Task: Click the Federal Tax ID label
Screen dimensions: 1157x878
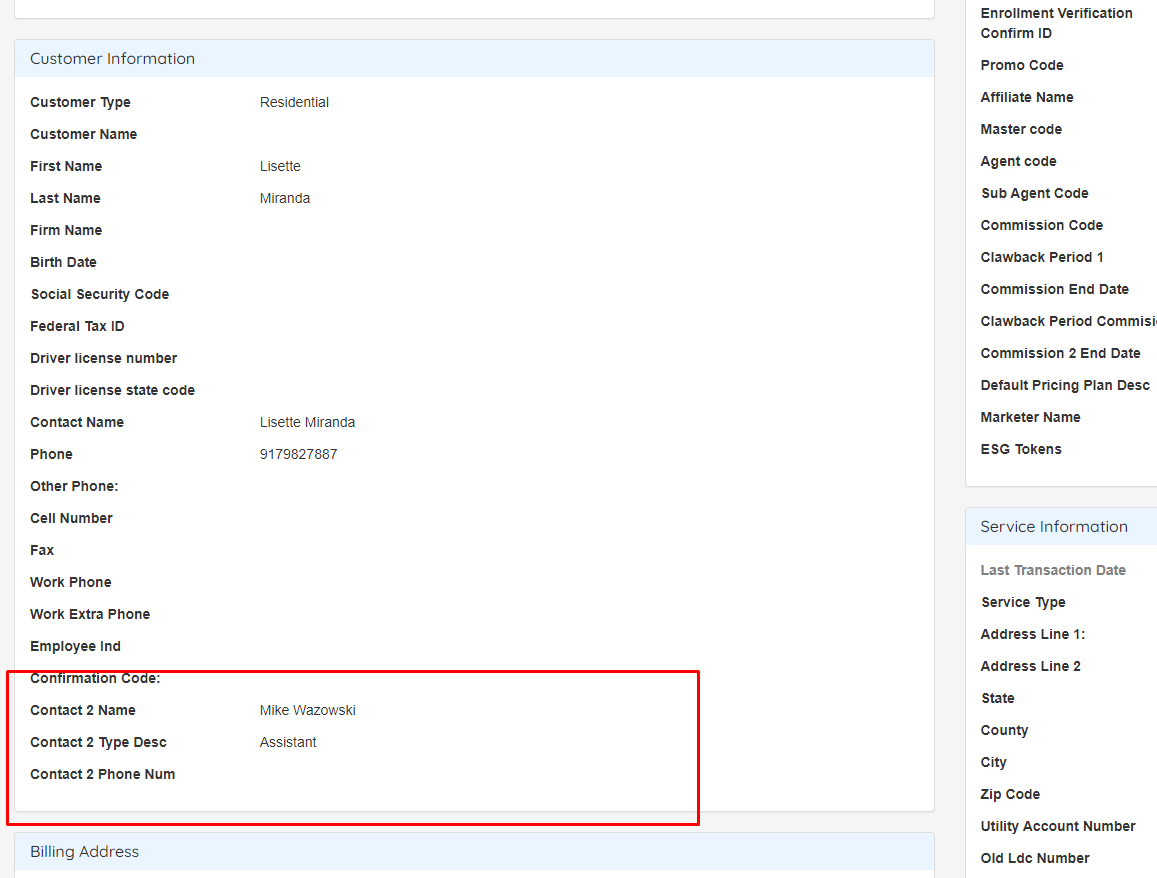Action: coord(77,326)
